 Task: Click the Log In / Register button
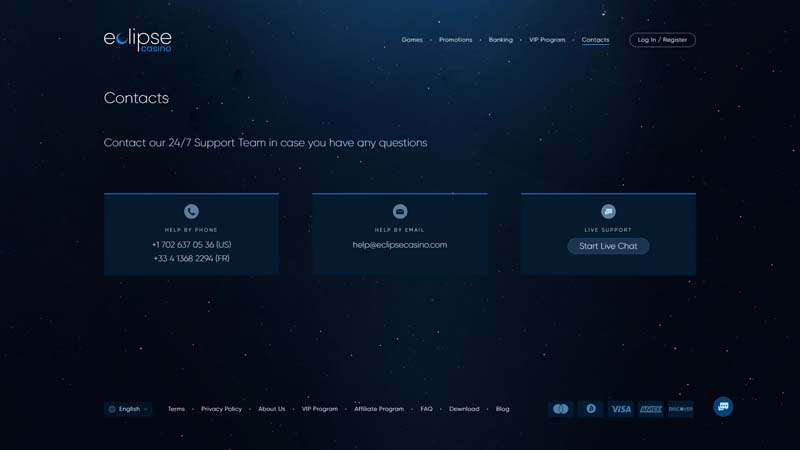coord(662,40)
